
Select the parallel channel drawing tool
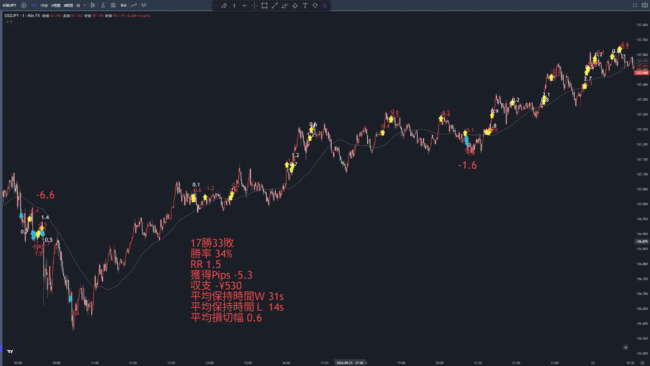coord(285,5)
